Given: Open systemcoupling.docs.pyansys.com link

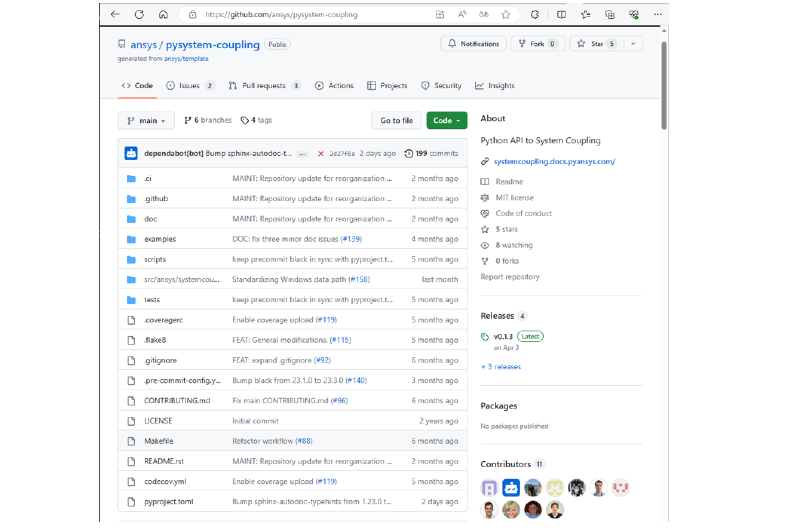Looking at the screenshot, I should [x=553, y=161].
